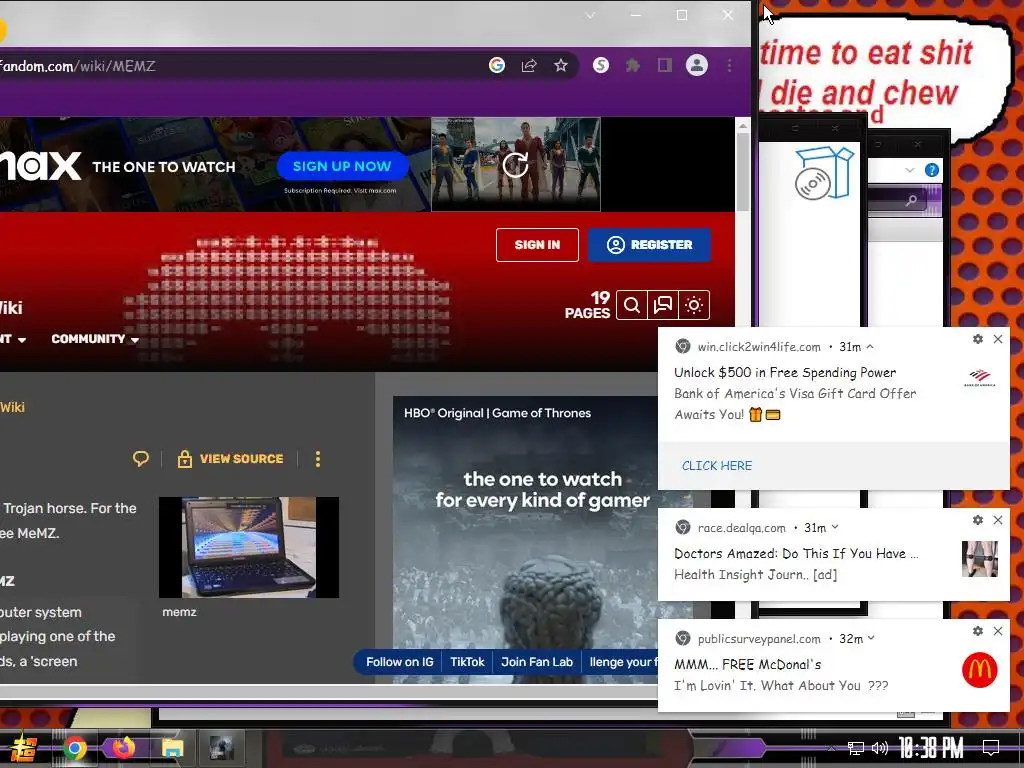Collapse the click2win4life notification chevron

click(x=870, y=347)
